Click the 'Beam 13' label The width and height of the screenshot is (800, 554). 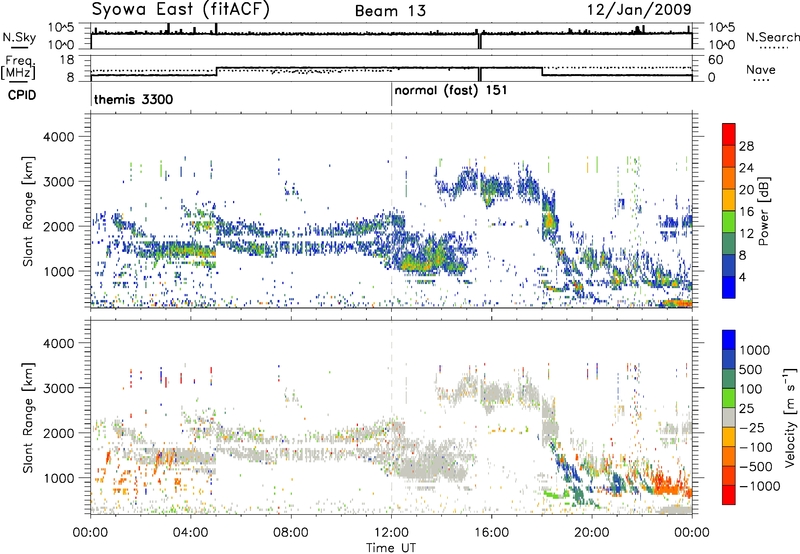(x=390, y=11)
